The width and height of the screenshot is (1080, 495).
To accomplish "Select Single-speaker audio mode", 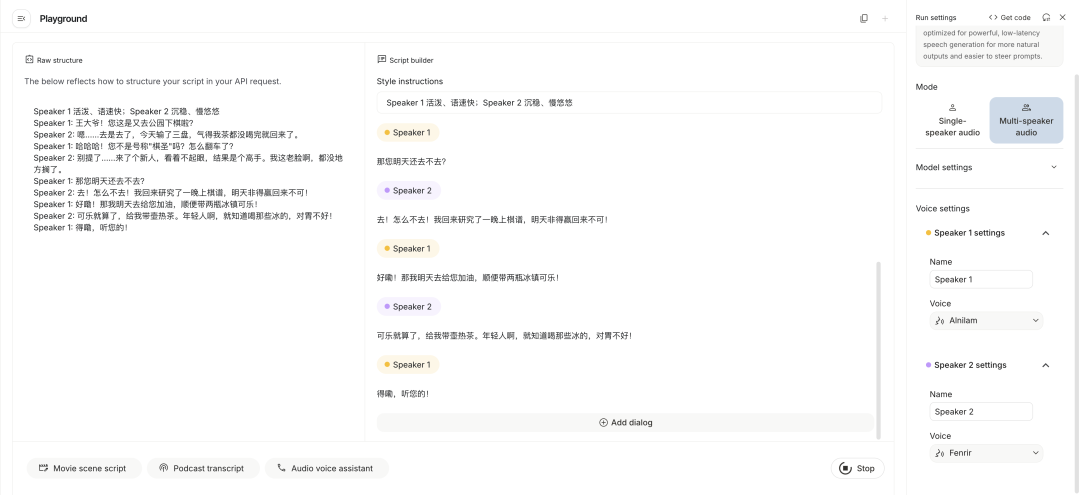I will (952, 120).
